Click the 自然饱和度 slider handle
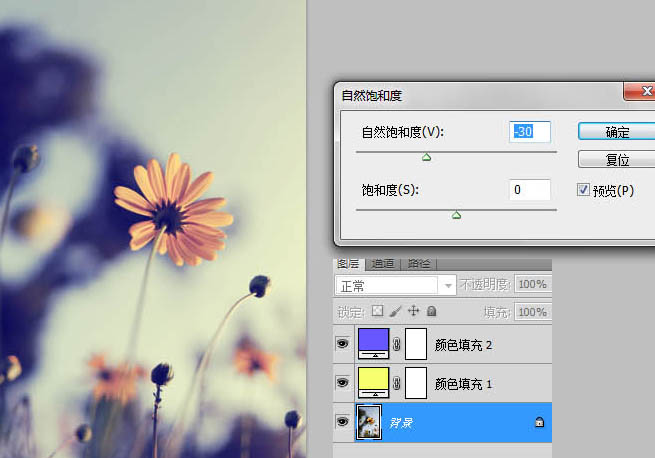Viewport: 655px width, 458px height. click(427, 157)
